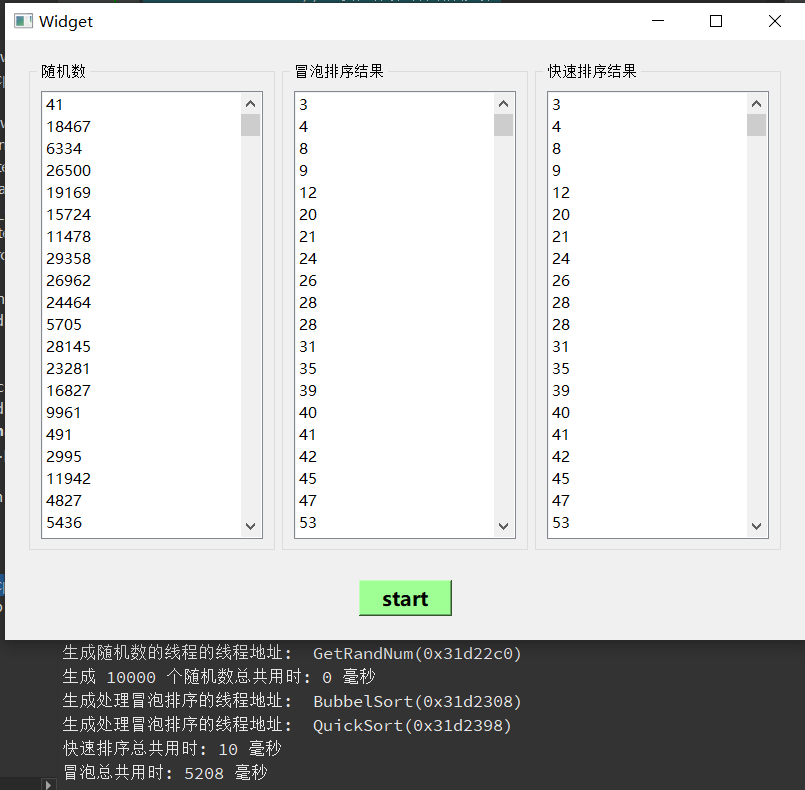Select 5436 in random number list

(x=141, y=523)
